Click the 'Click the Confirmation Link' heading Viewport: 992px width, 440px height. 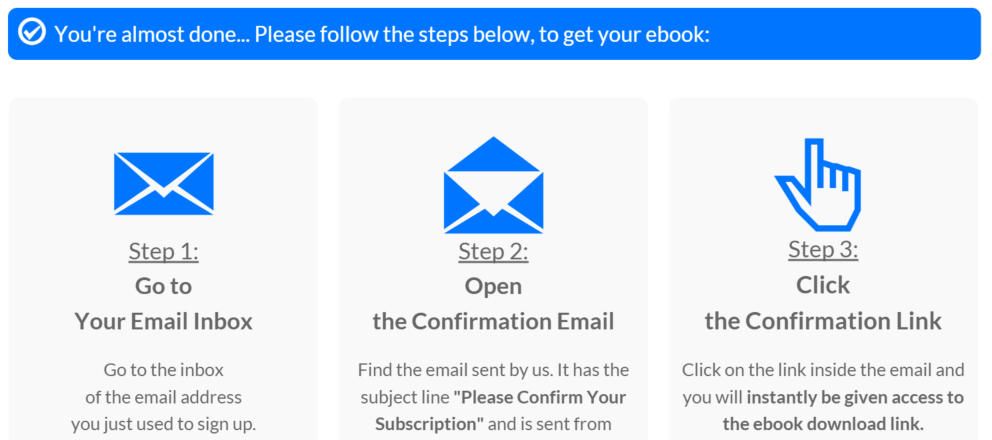823,303
